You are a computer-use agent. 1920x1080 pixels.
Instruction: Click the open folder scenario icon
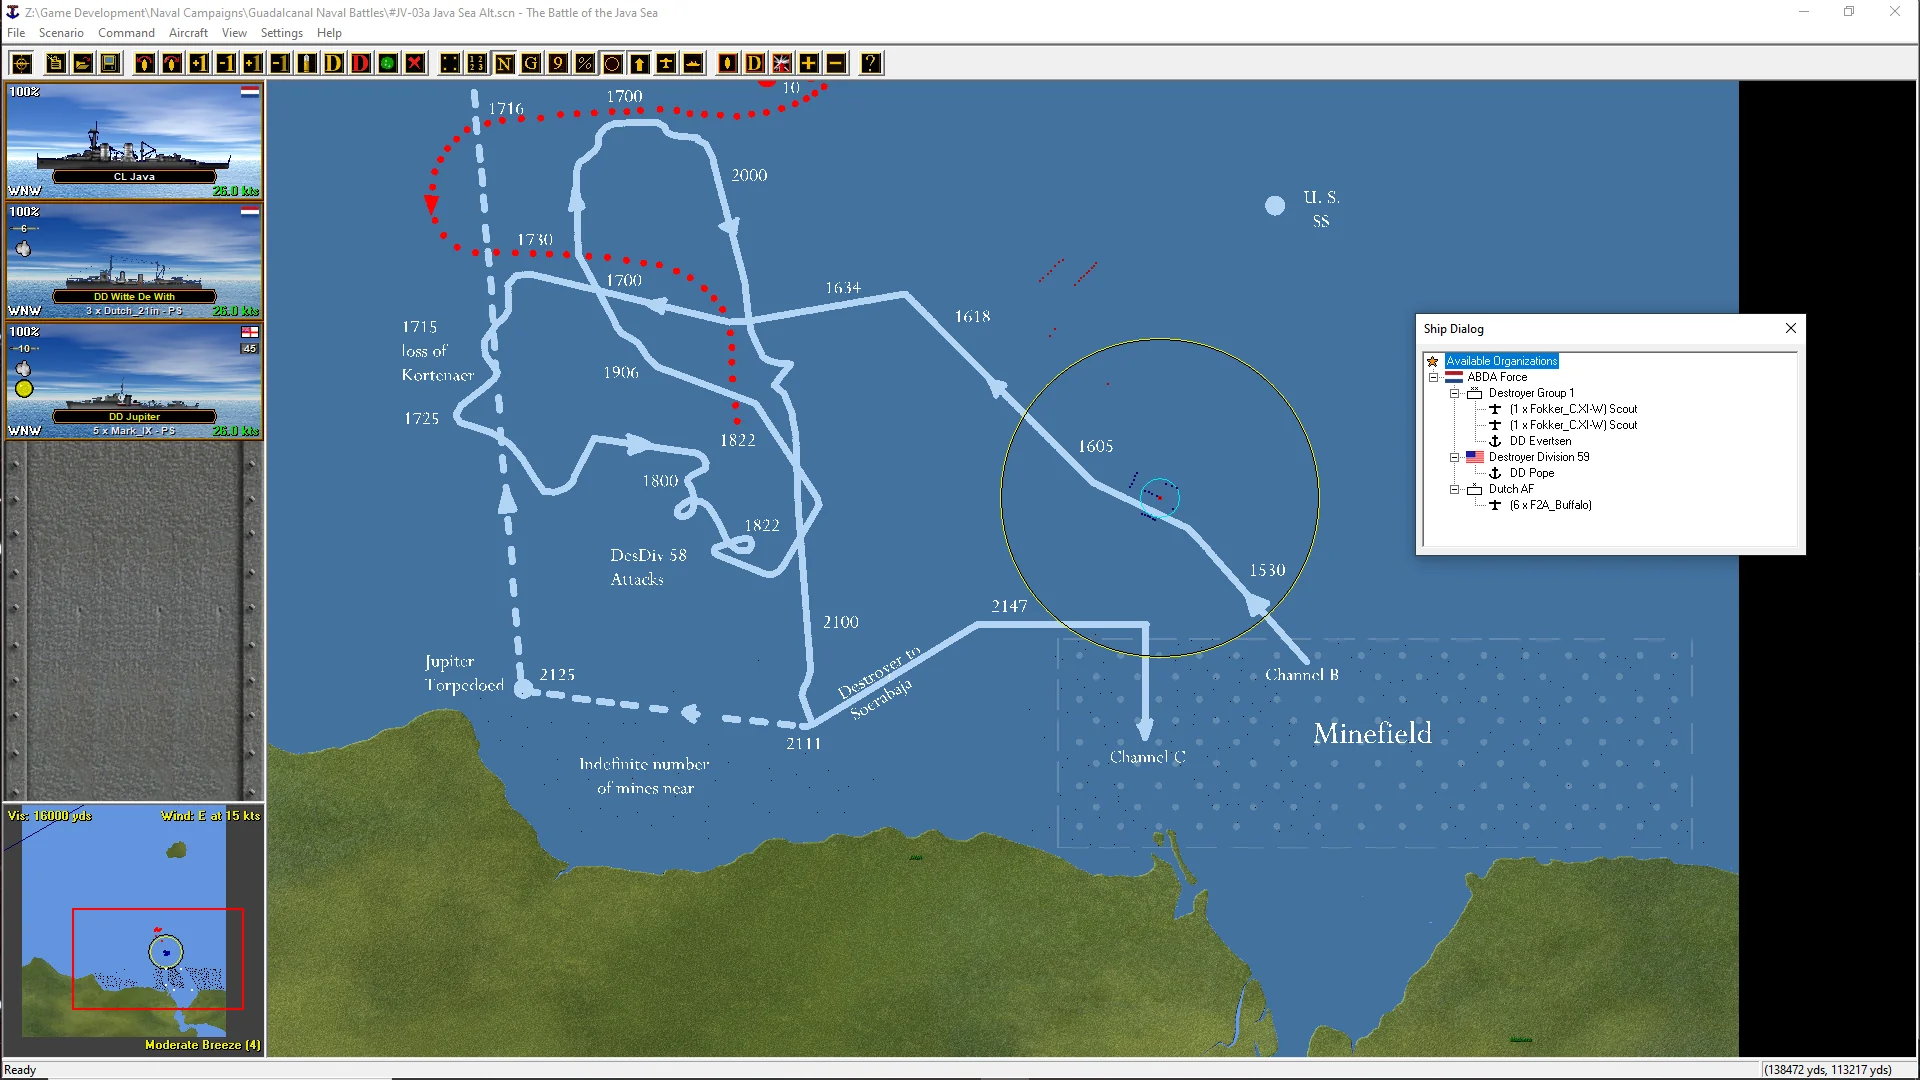(x=83, y=63)
